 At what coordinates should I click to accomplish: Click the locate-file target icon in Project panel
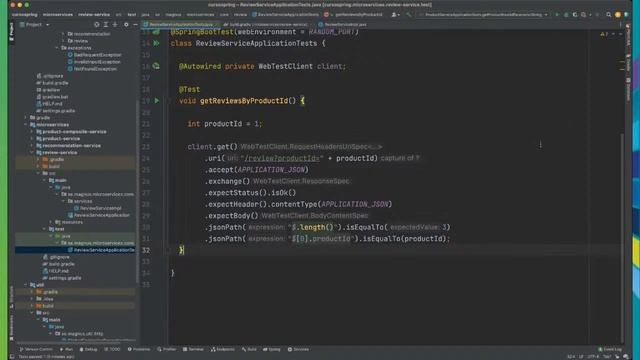click(x=96, y=24)
